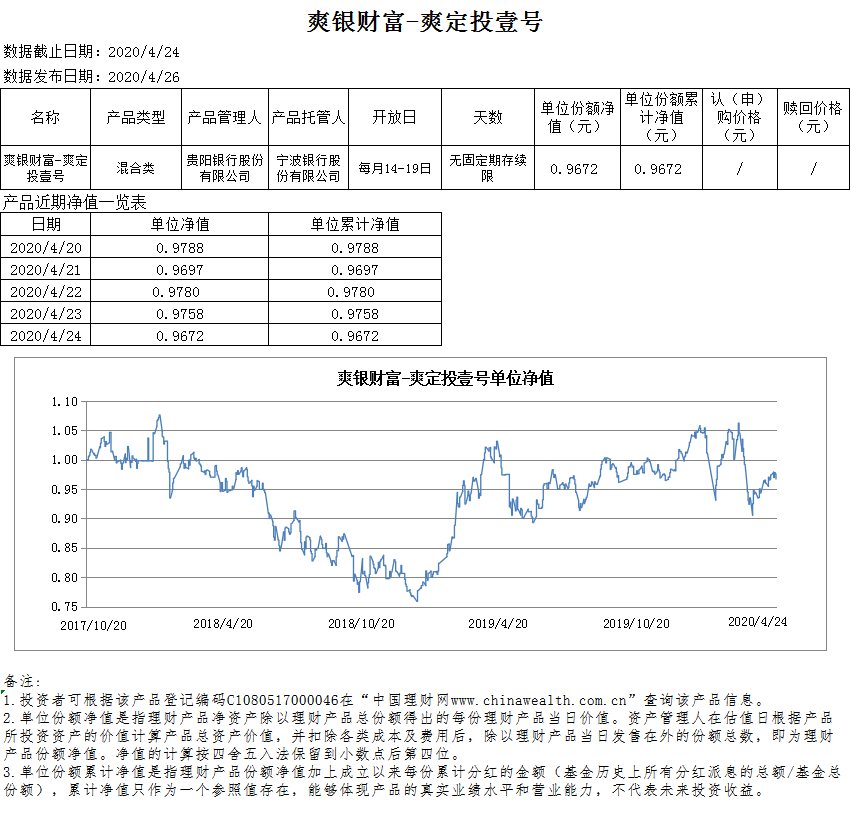Viewport: 850px width, 816px height.
Task: Select the 无固定期存续限 cell
Action: (x=488, y=168)
